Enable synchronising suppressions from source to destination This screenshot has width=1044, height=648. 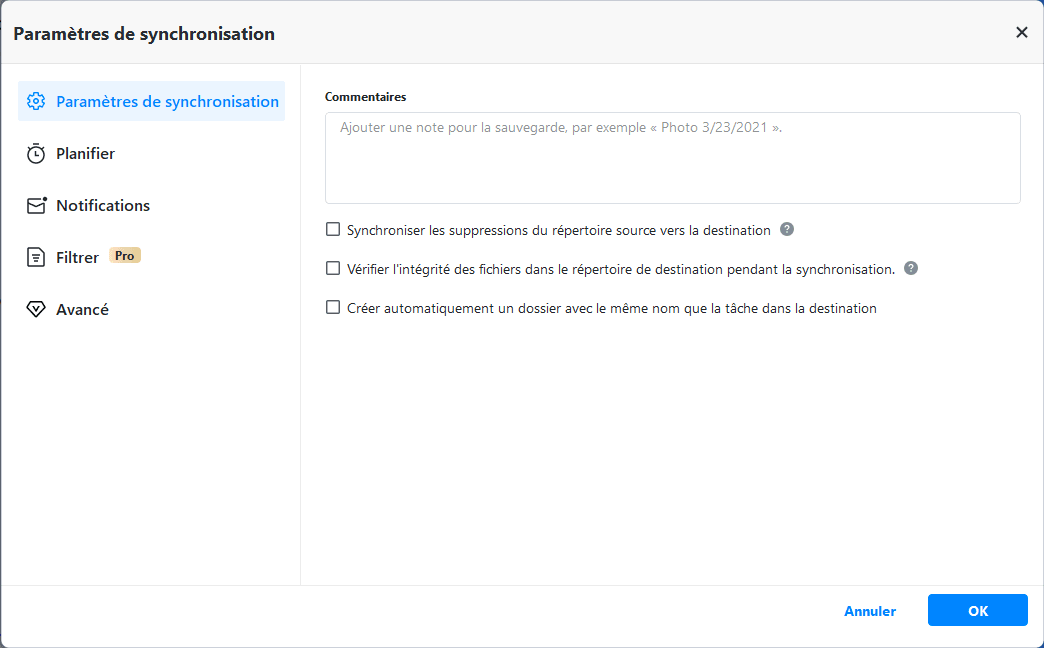[333, 230]
